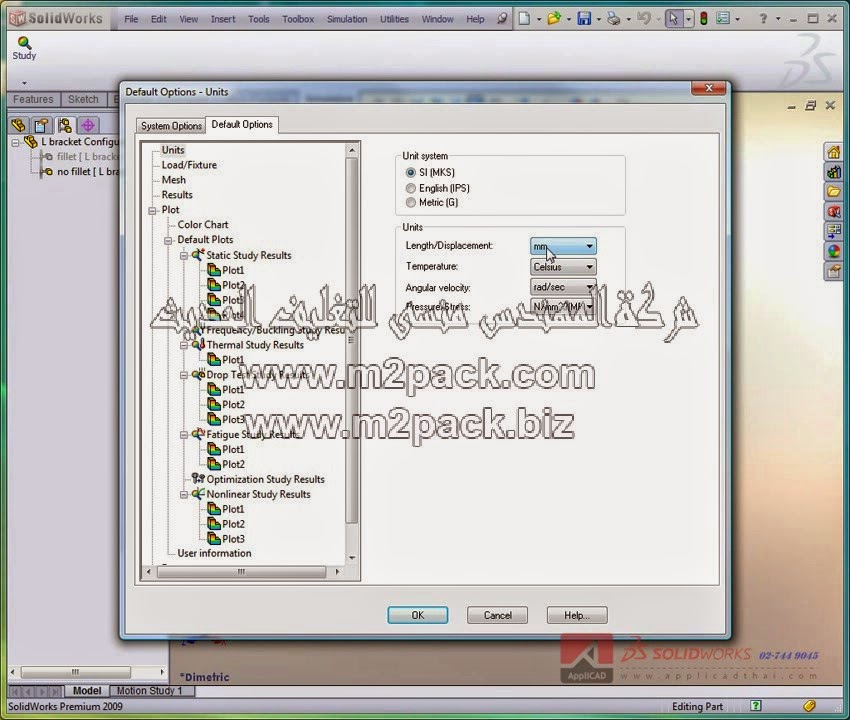Open the Utilities menu

tap(394, 19)
